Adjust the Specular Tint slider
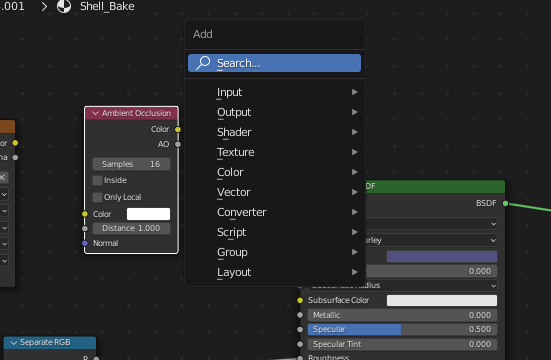 tap(402, 344)
